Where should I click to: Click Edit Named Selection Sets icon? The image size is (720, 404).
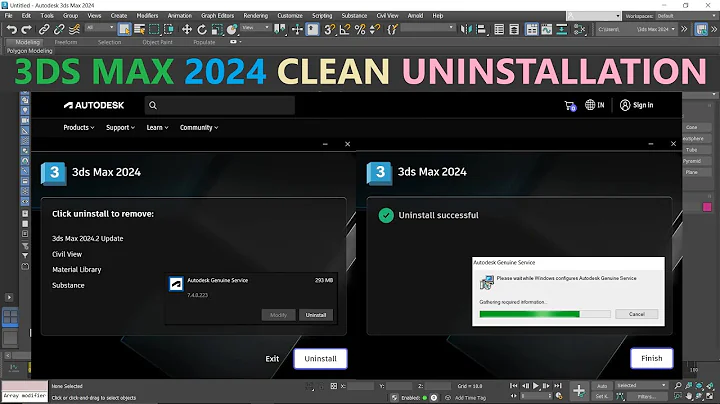392,29
